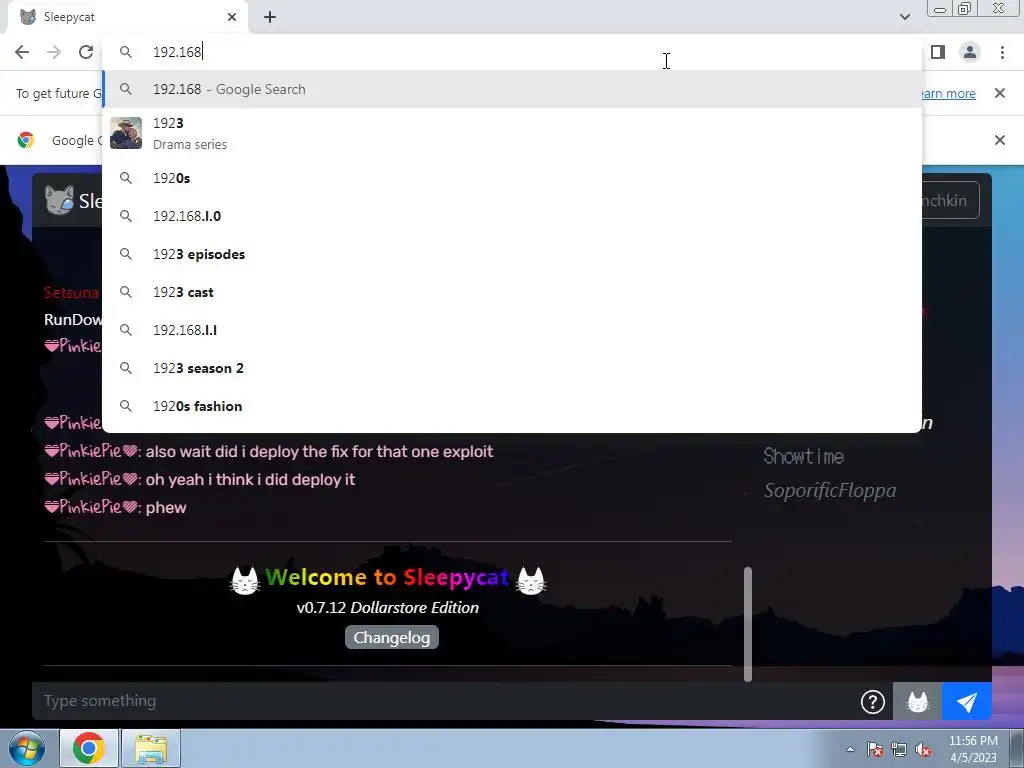
Task: Select '1923 cast' suggestion
Action: (512, 292)
